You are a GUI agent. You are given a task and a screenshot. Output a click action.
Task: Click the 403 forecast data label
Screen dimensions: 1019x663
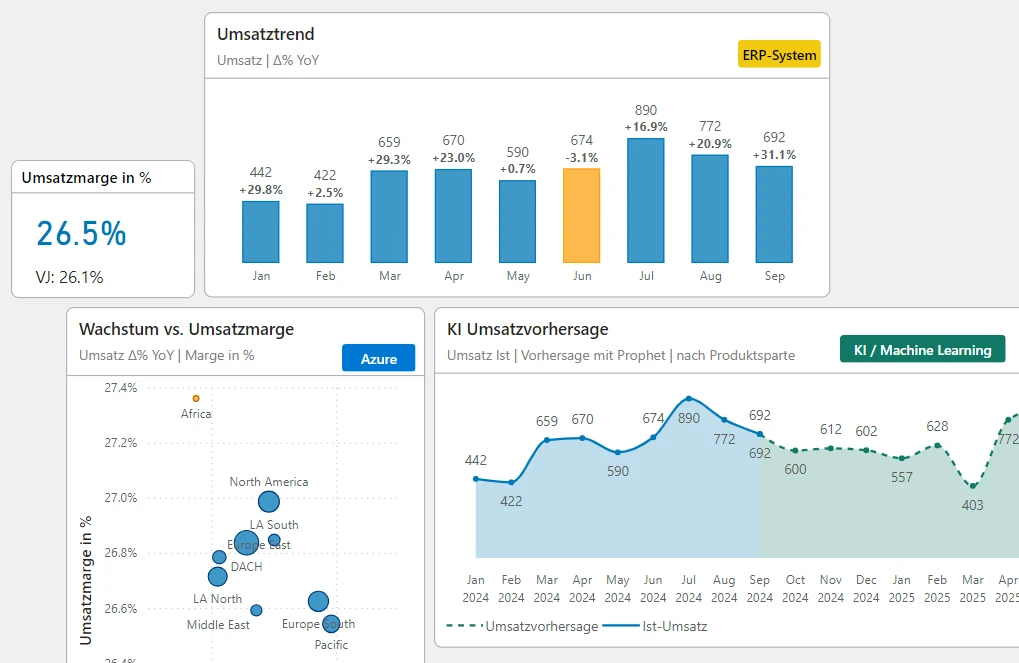point(973,505)
